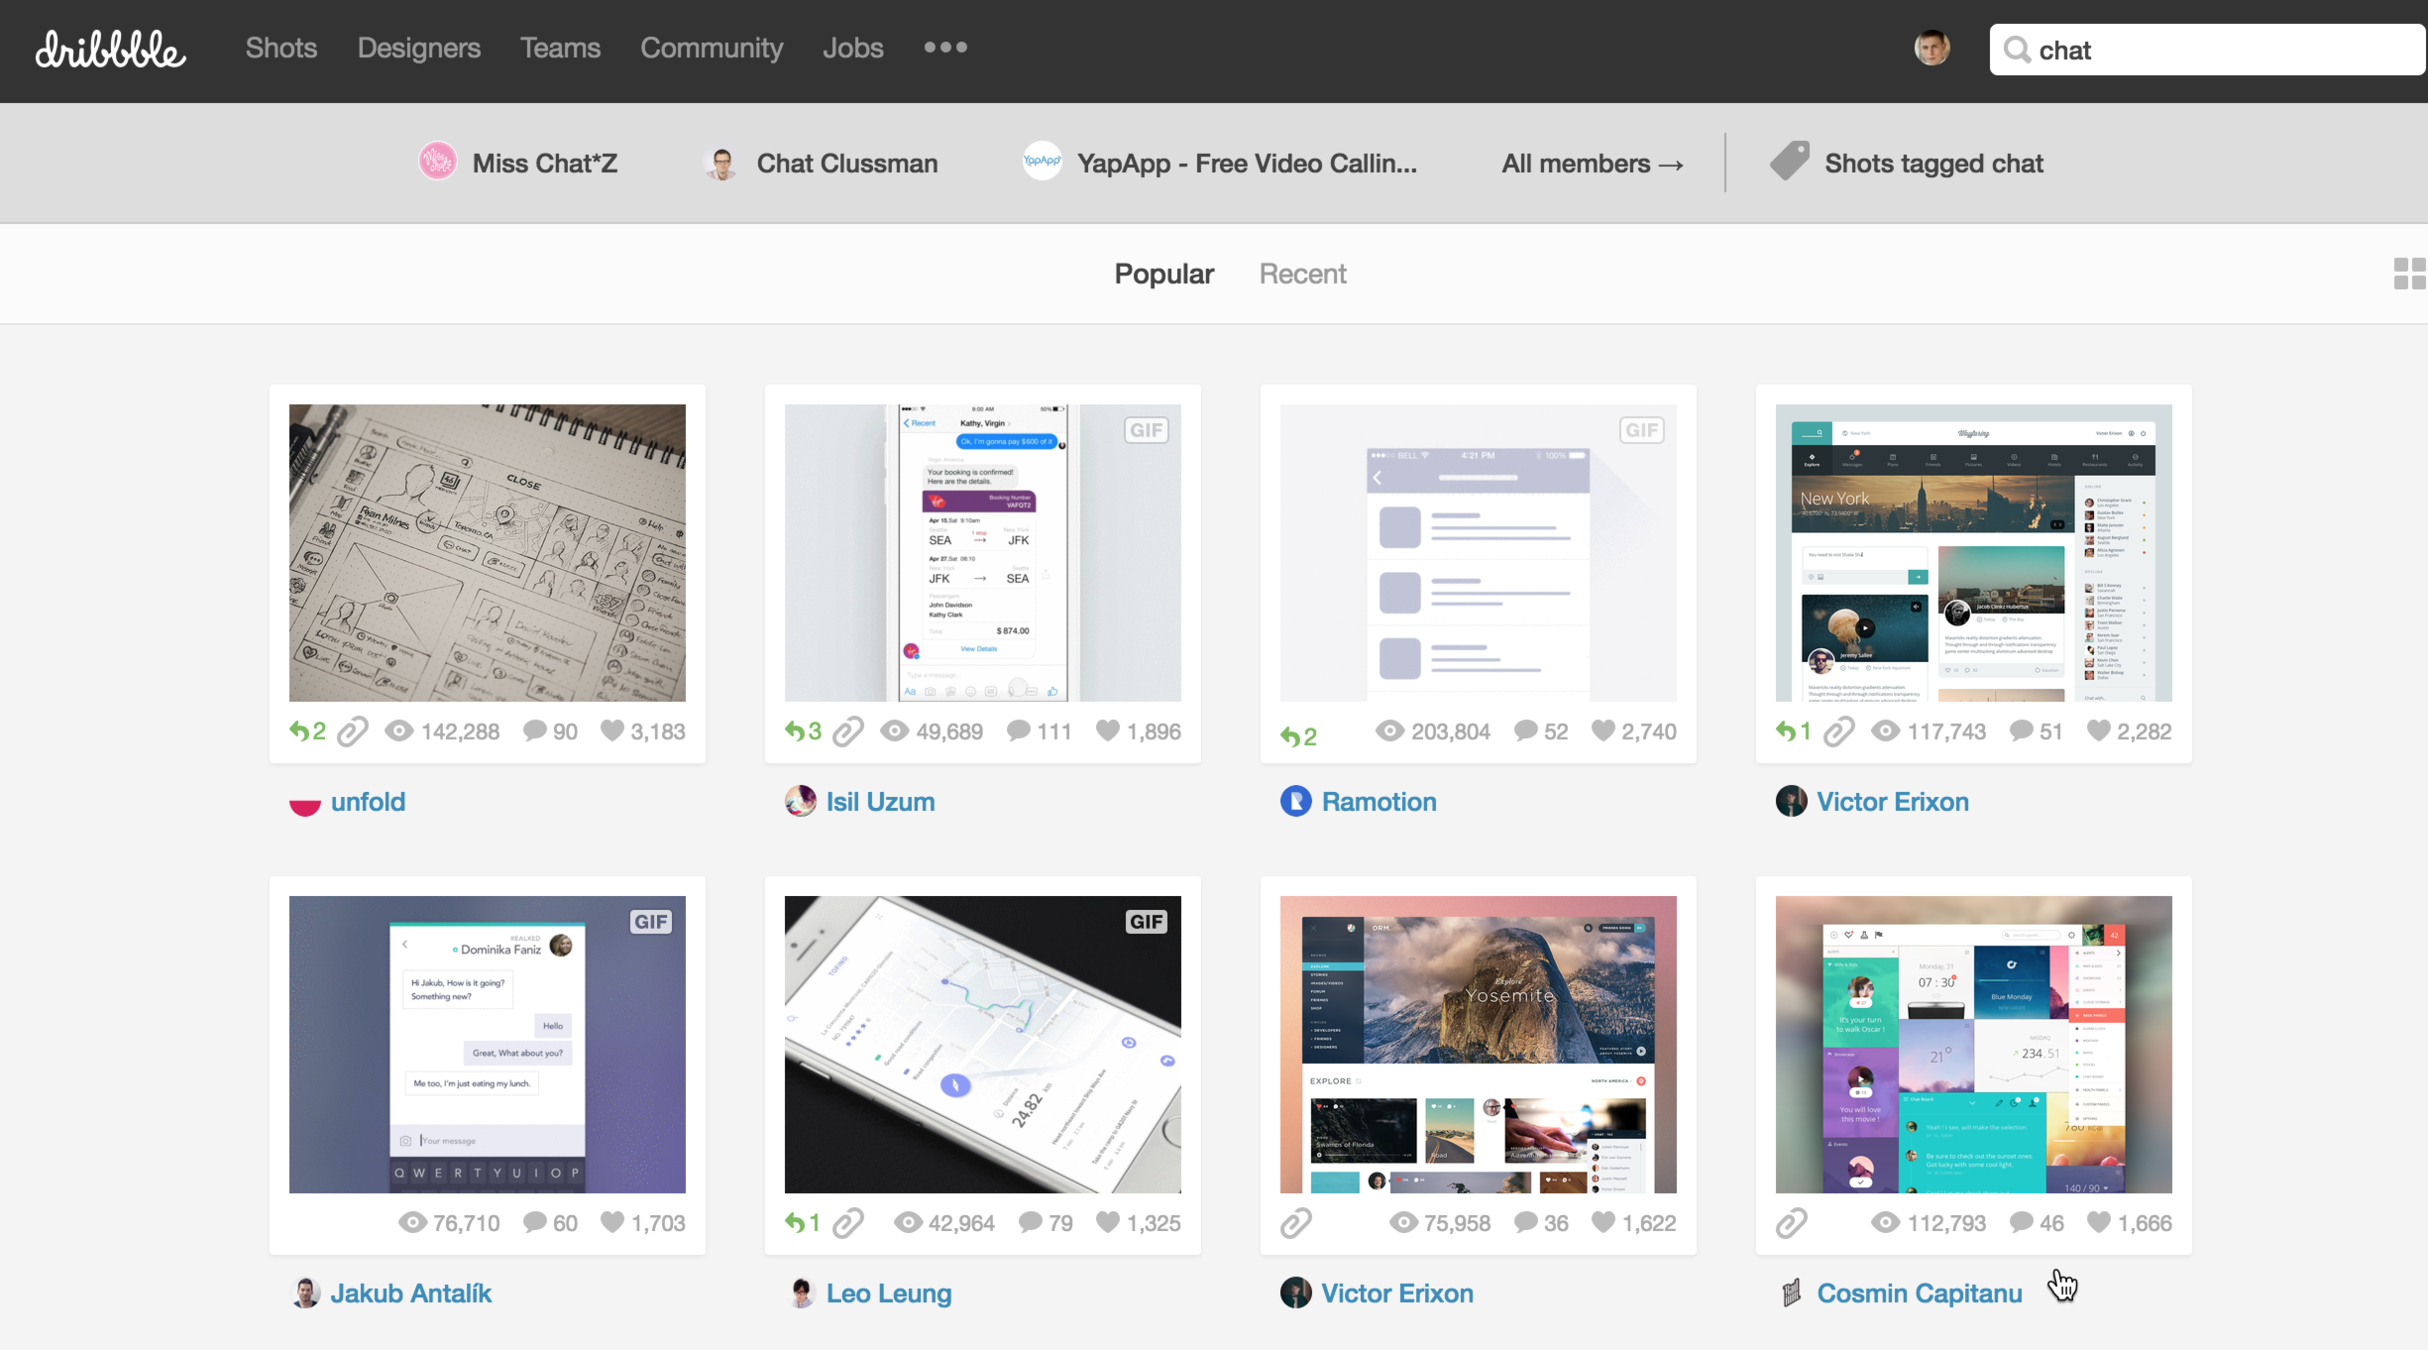Click the tag icon for shots tagged chat

point(1789,161)
